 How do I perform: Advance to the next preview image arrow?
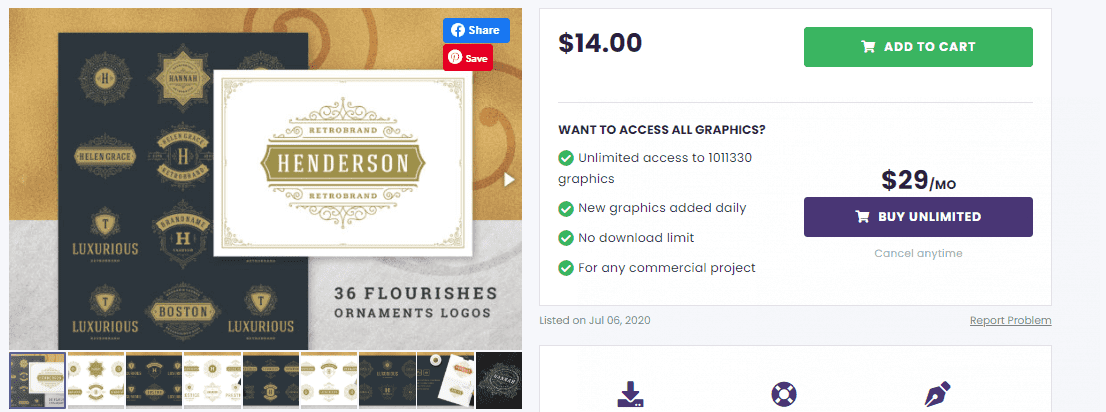(509, 180)
